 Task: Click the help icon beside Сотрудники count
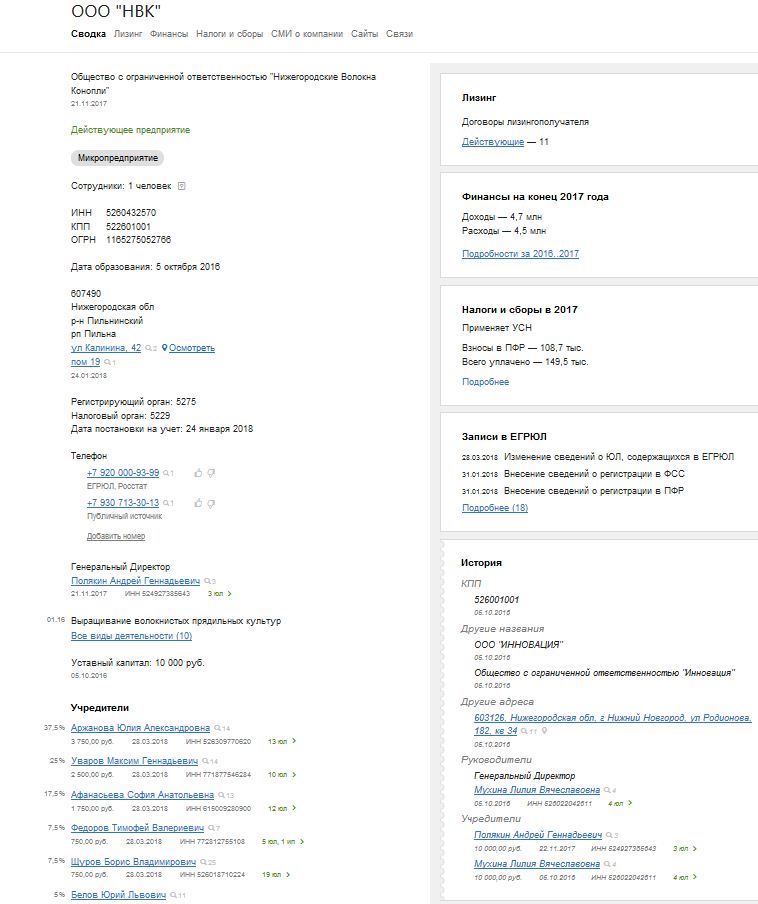[182, 186]
